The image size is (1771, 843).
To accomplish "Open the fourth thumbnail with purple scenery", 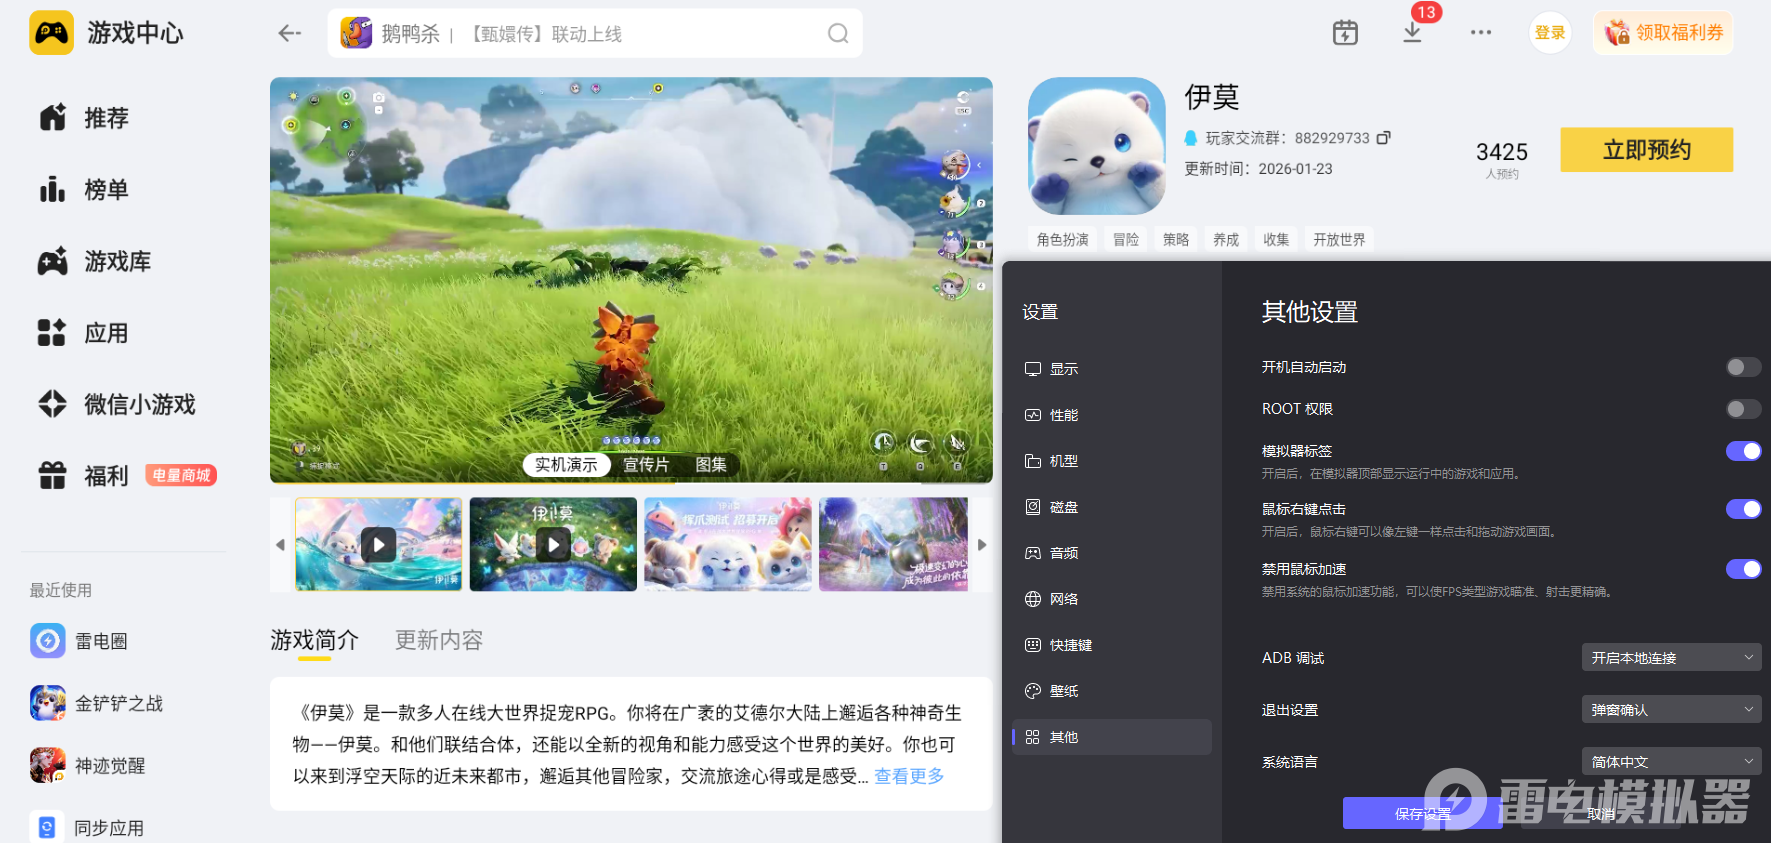I will pos(894,545).
